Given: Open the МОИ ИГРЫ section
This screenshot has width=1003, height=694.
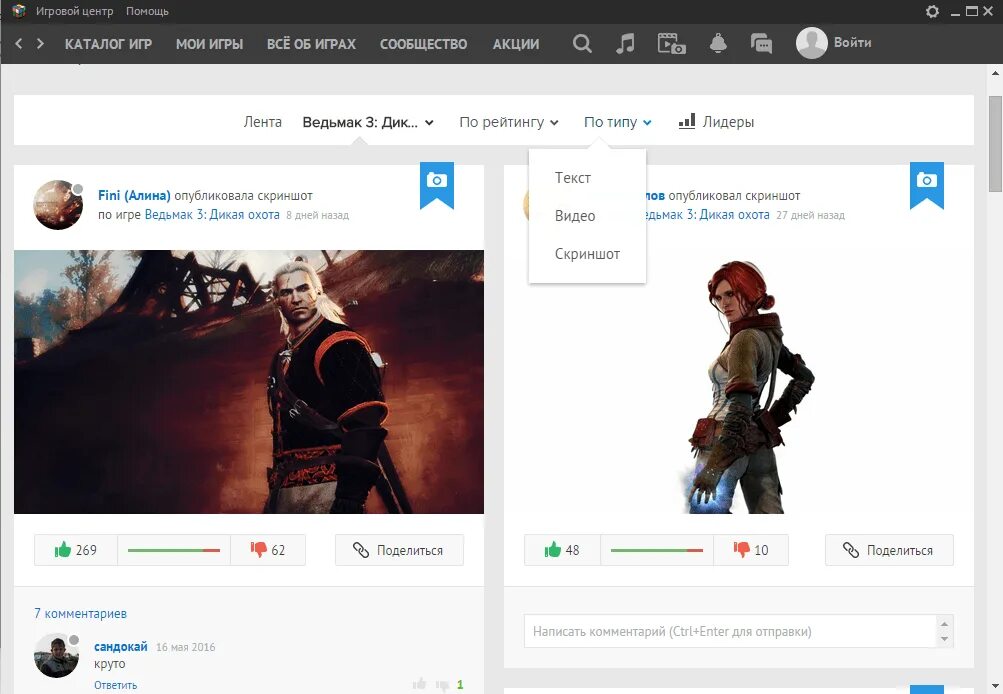Looking at the screenshot, I should click(209, 44).
